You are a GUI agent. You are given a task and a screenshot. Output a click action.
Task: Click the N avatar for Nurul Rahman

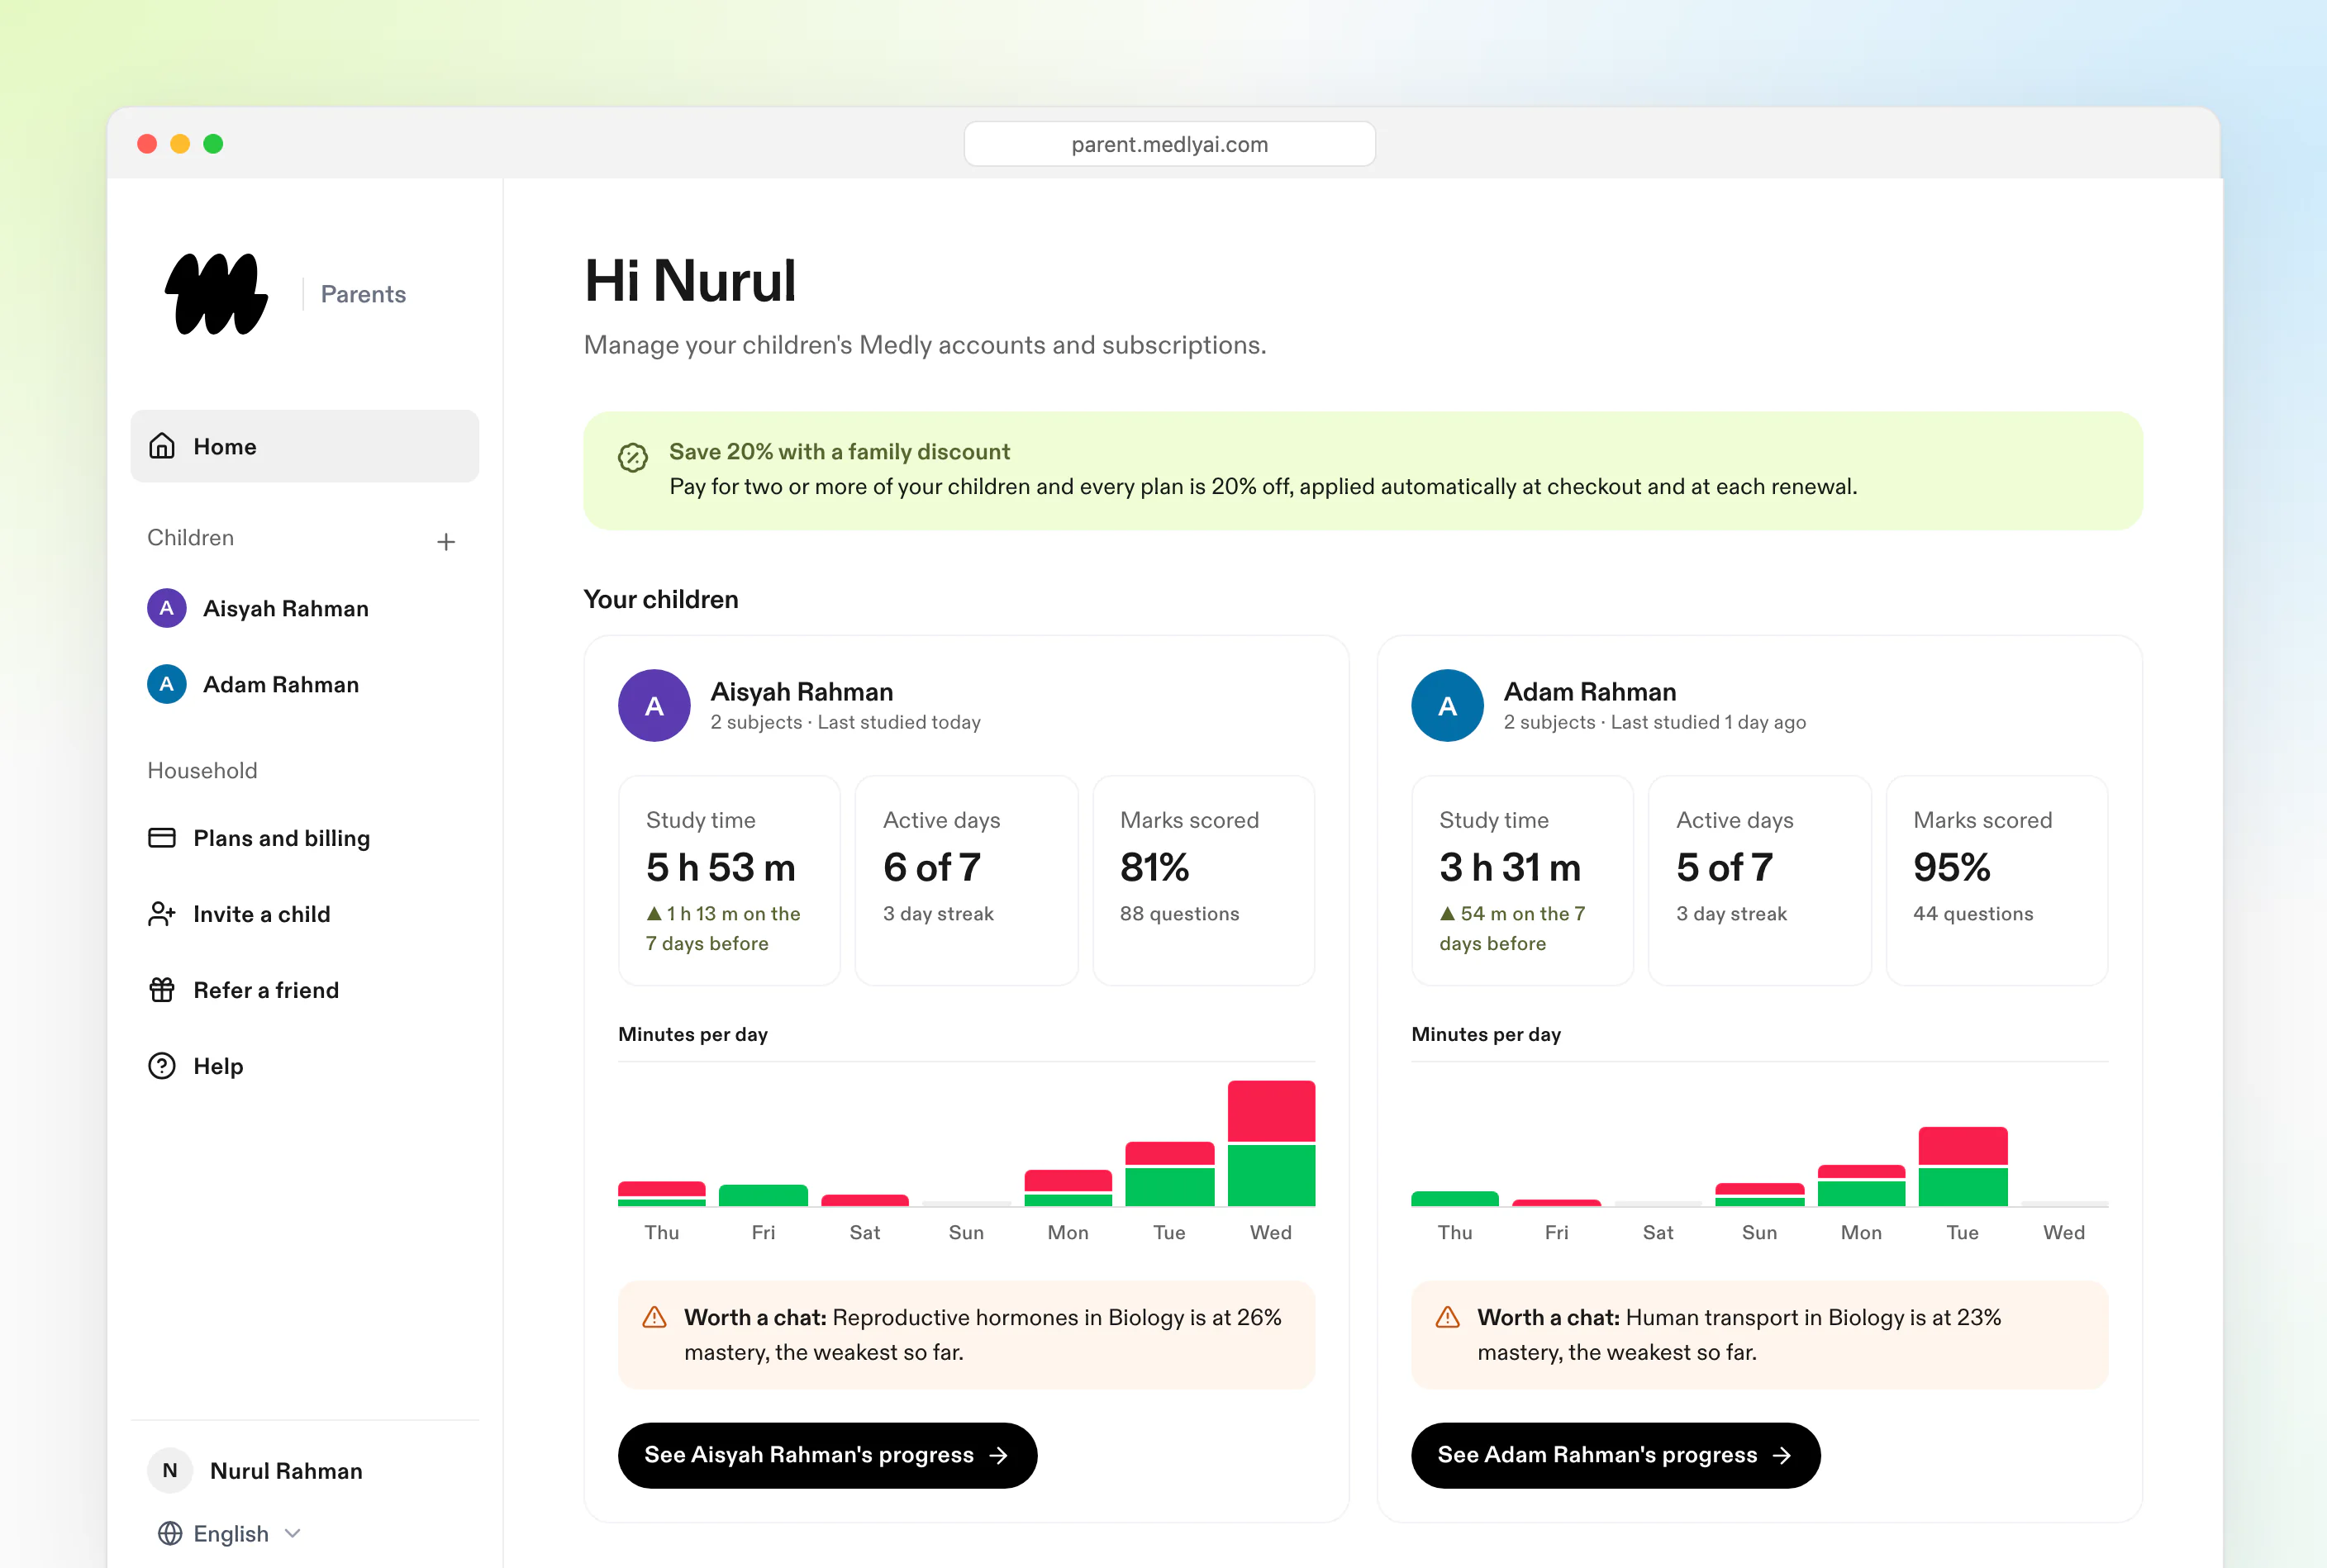(170, 1471)
